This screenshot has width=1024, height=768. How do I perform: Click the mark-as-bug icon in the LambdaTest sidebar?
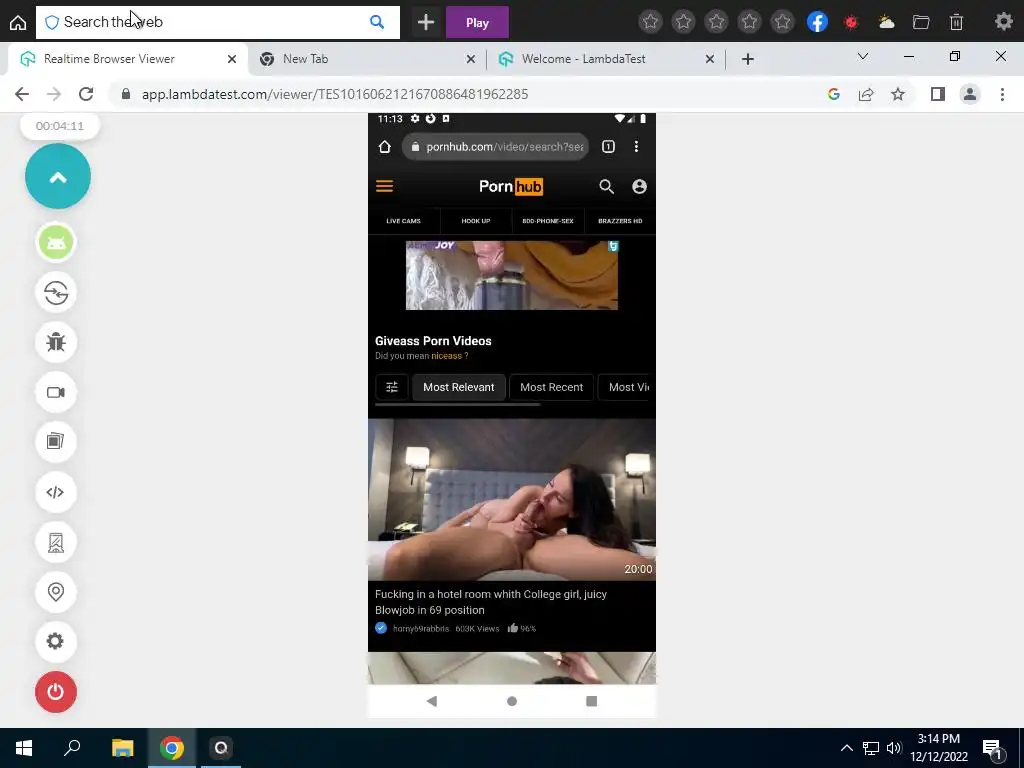56,342
